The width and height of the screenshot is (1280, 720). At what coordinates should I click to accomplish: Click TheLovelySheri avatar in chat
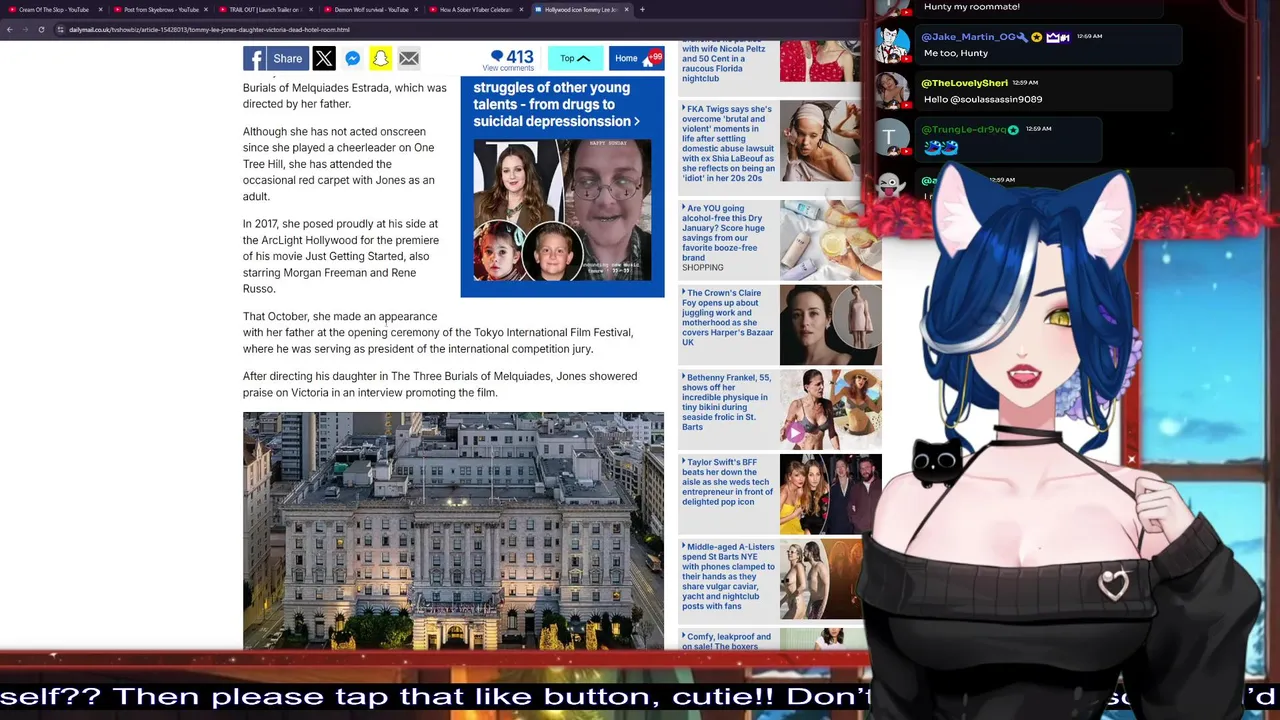pyautogui.click(x=890, y=92)
